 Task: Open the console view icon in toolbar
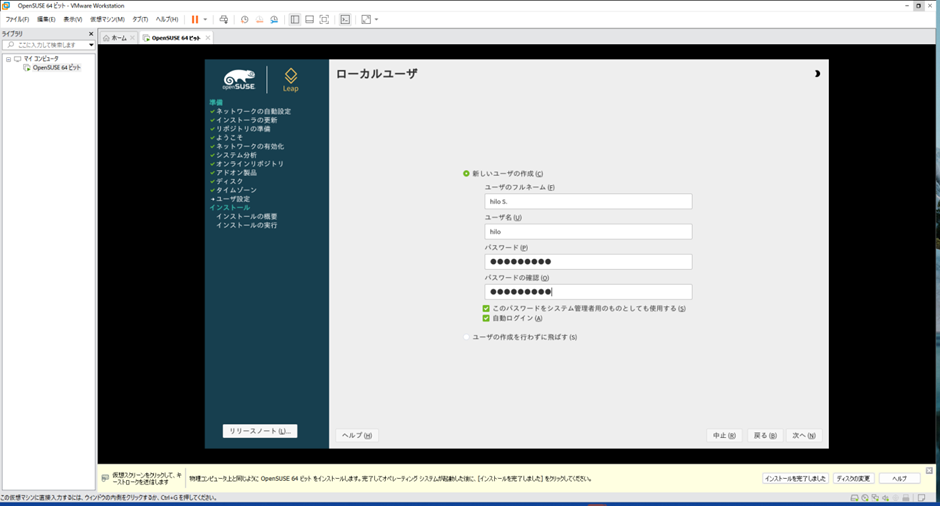[345, 19]
